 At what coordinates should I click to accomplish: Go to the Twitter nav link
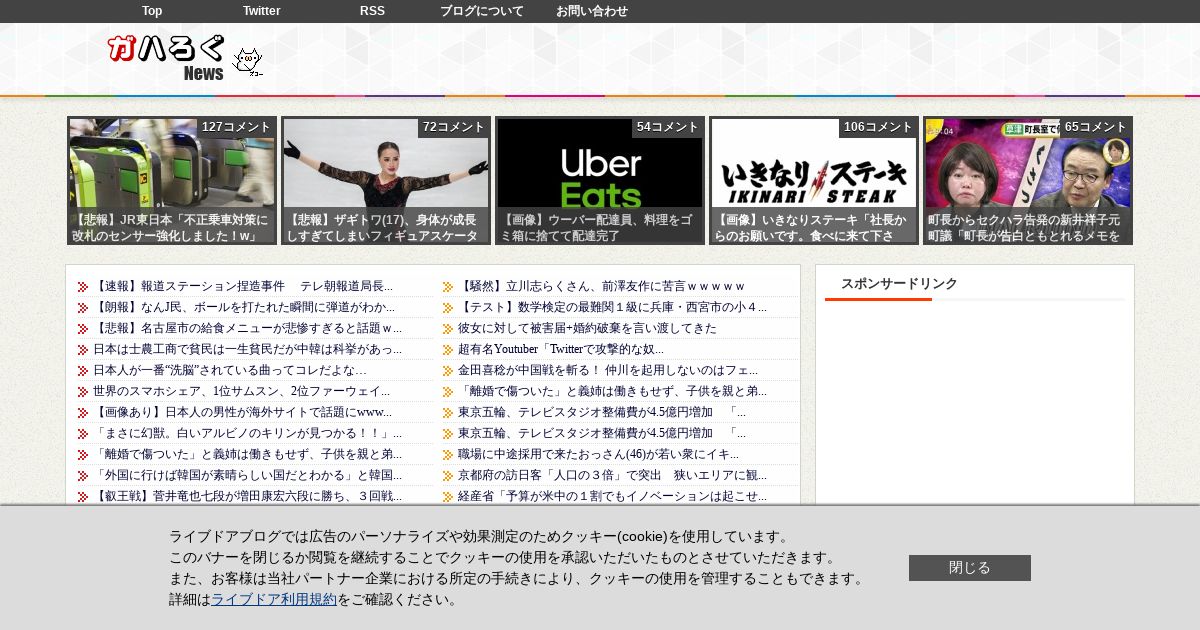tap(261, 11)
